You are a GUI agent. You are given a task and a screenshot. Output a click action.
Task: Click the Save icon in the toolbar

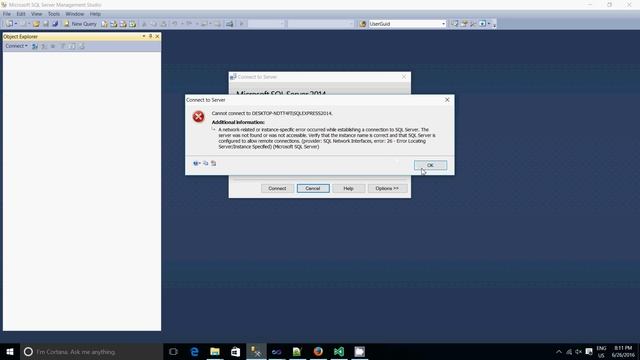[x=46, y=24]
